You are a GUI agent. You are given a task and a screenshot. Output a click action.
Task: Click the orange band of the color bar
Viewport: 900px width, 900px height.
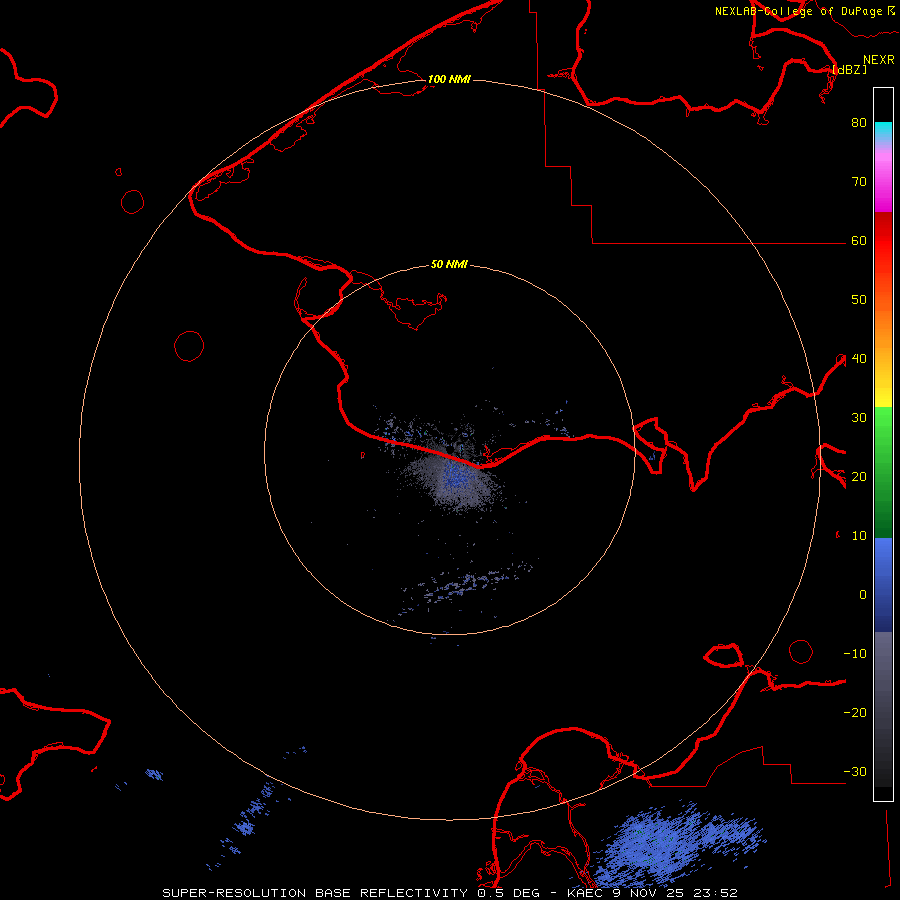click(x=883, y=327)
